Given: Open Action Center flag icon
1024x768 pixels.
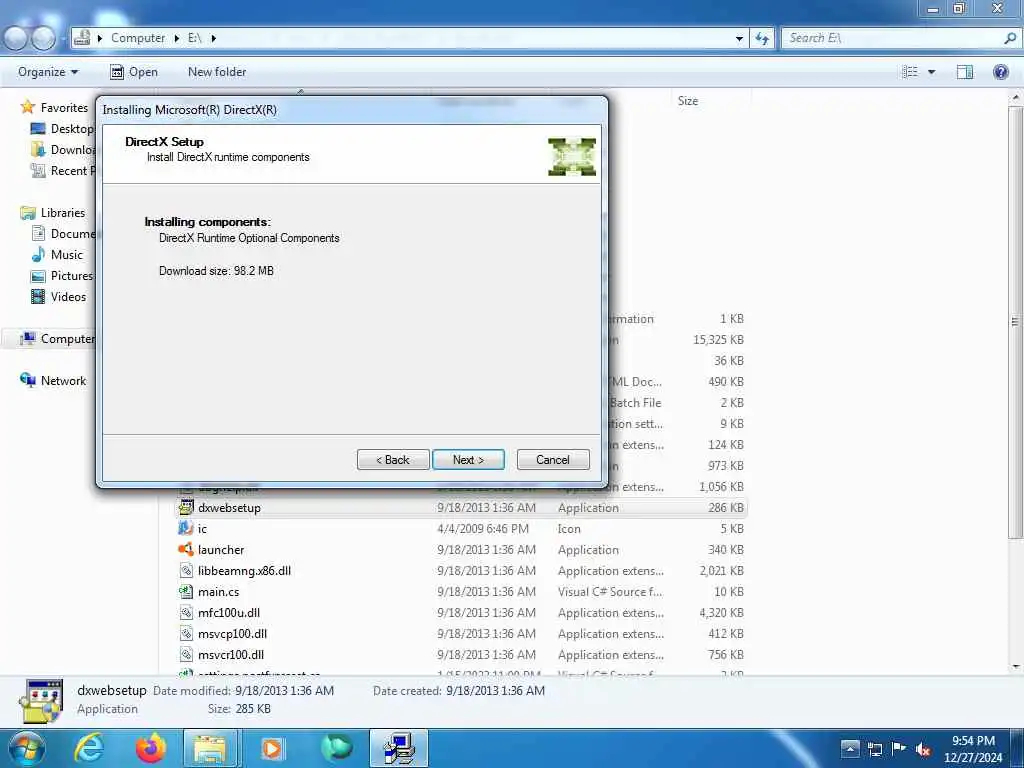Looking at the screenshot, I should (899, 749).
